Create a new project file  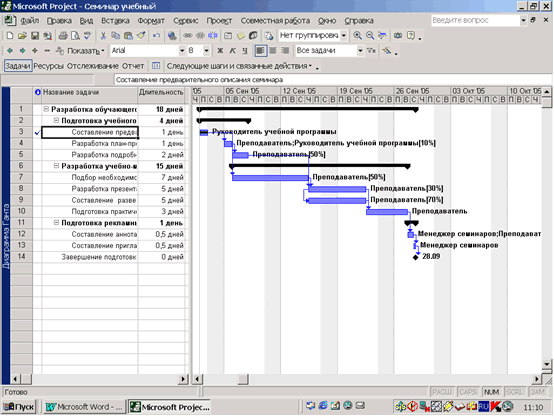(x=10, y=35)
